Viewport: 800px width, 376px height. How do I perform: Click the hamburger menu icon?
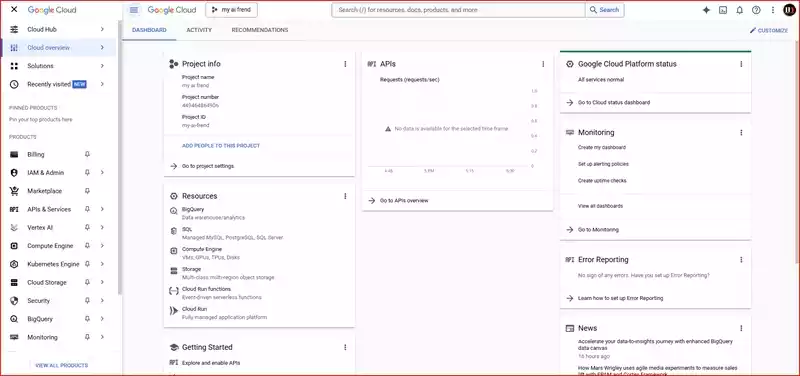point(134,10)
